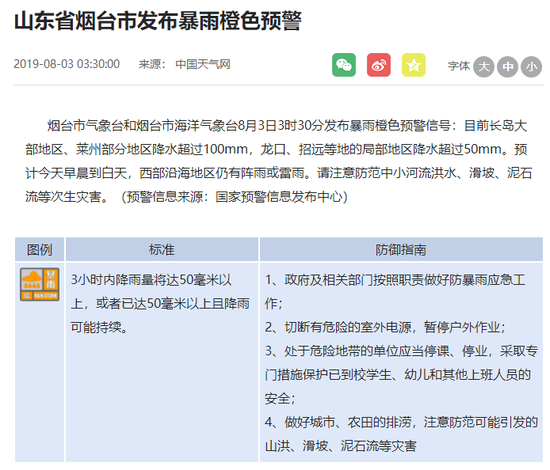Screen dimensions: 550x470
Task: Click the 防御指南 table header
Action: click(401, 250)
